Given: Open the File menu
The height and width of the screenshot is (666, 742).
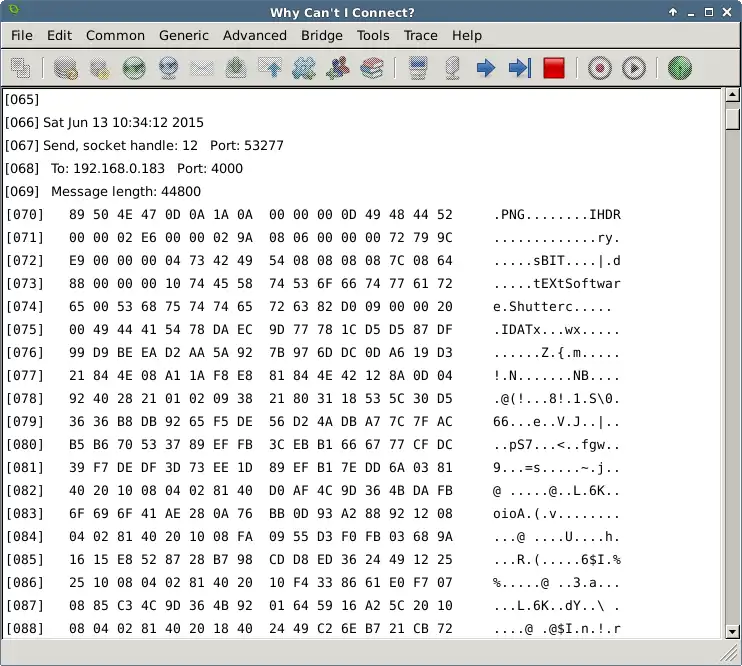Looking at the screenshot, I should [22, 36].
